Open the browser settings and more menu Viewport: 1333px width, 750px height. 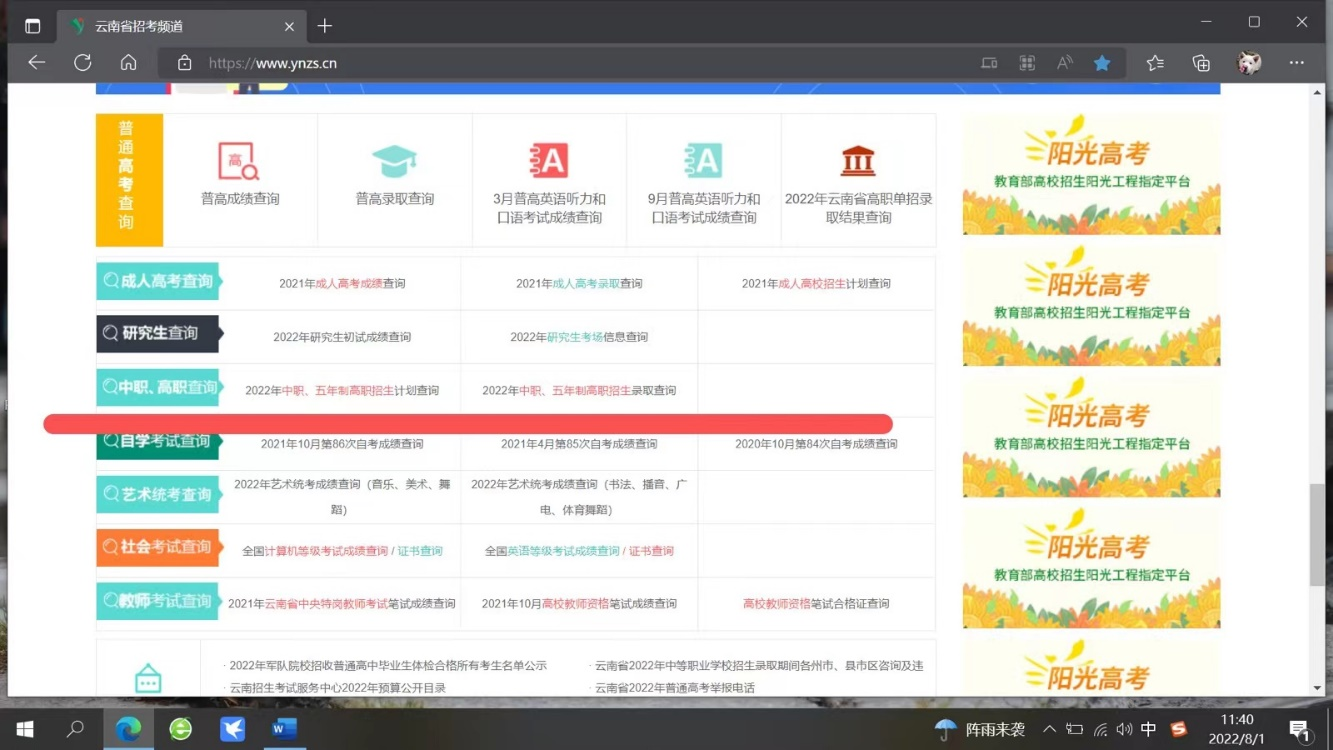click(x=1296, y=63)
